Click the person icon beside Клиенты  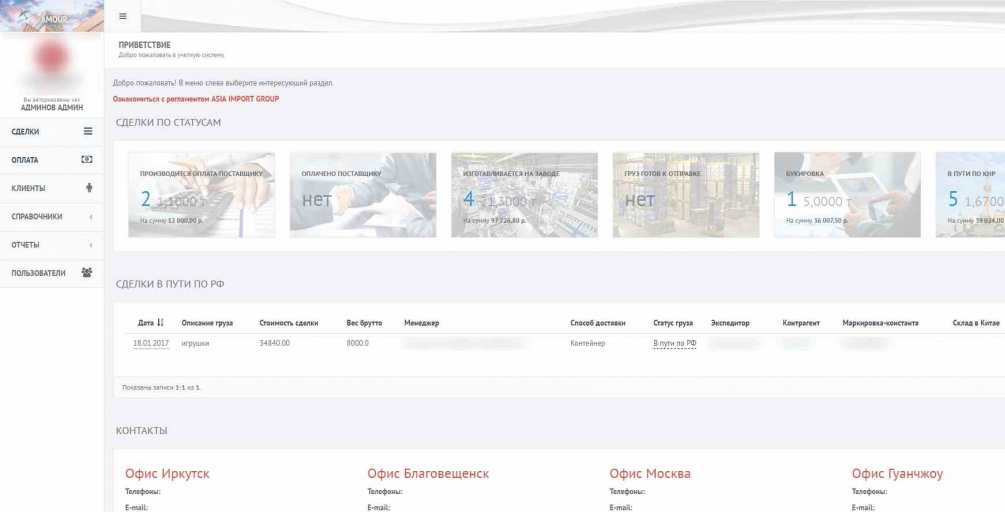coord(89,188)
